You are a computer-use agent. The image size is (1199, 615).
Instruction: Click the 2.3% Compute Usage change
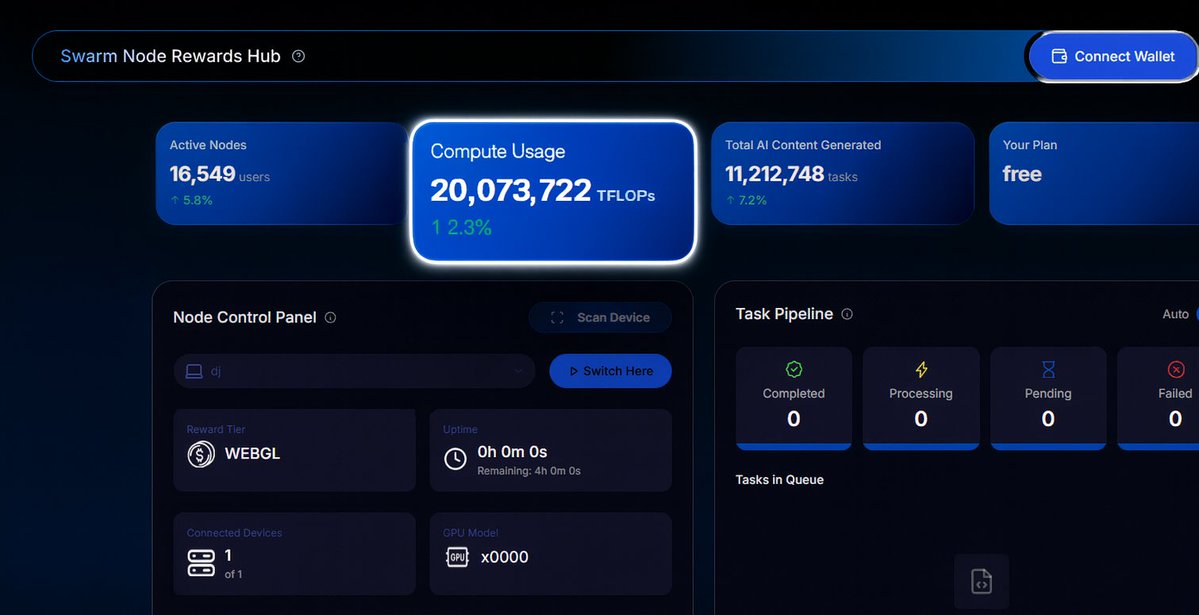click(461, 227)
